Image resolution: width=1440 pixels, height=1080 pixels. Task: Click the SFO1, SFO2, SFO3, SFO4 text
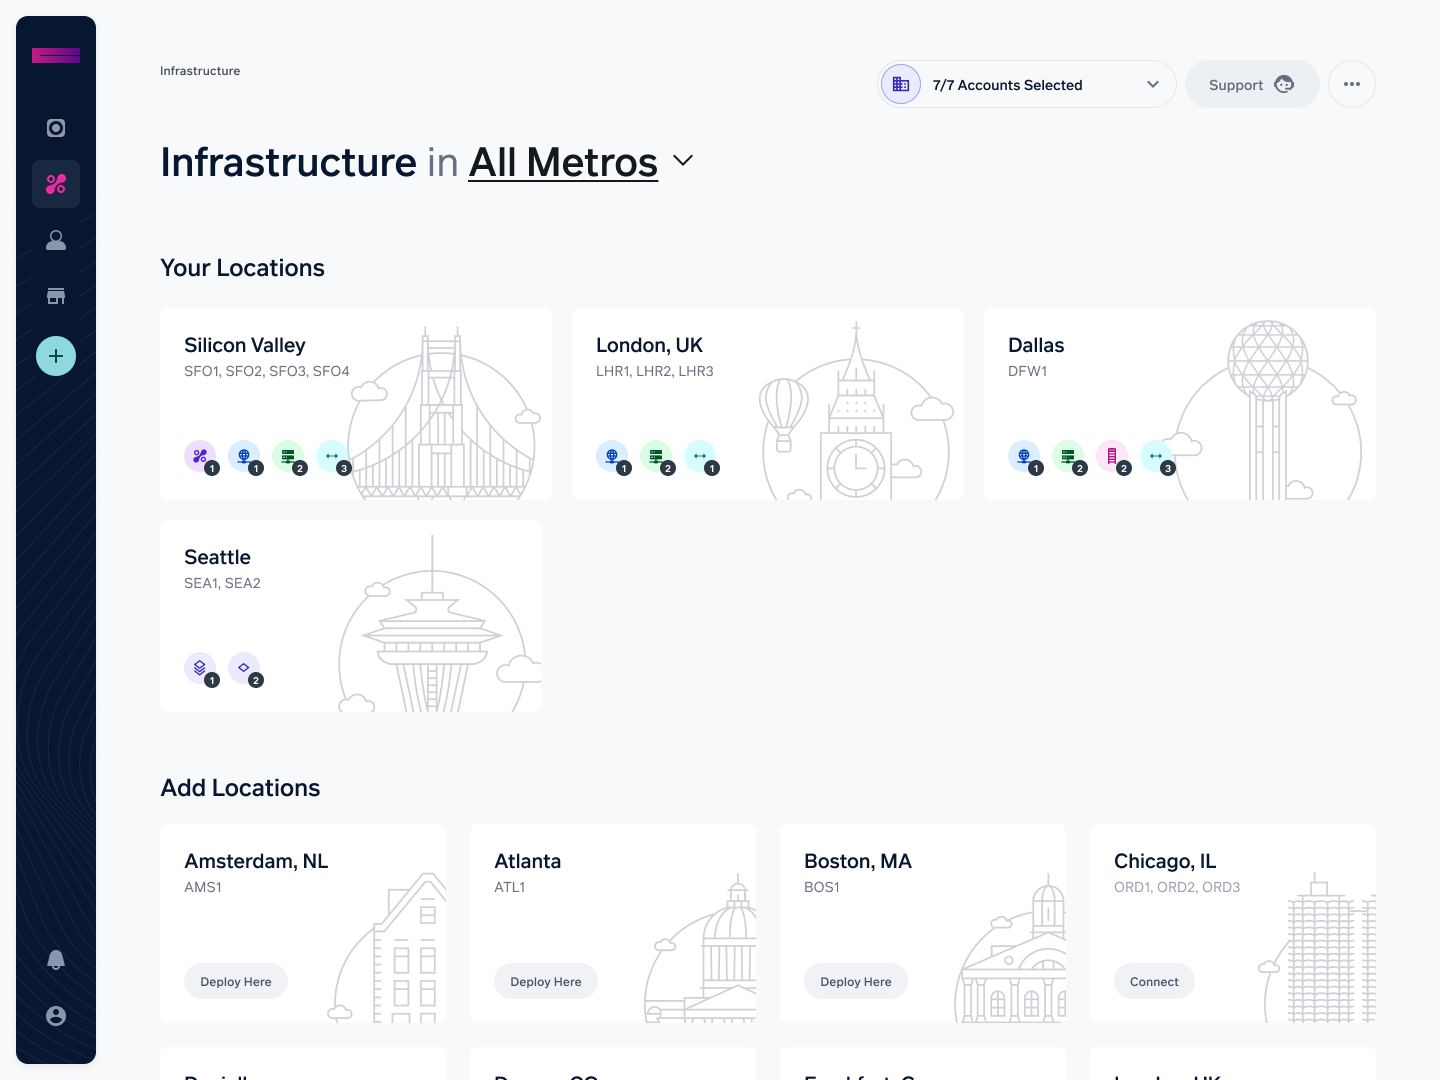pos(267,371)
